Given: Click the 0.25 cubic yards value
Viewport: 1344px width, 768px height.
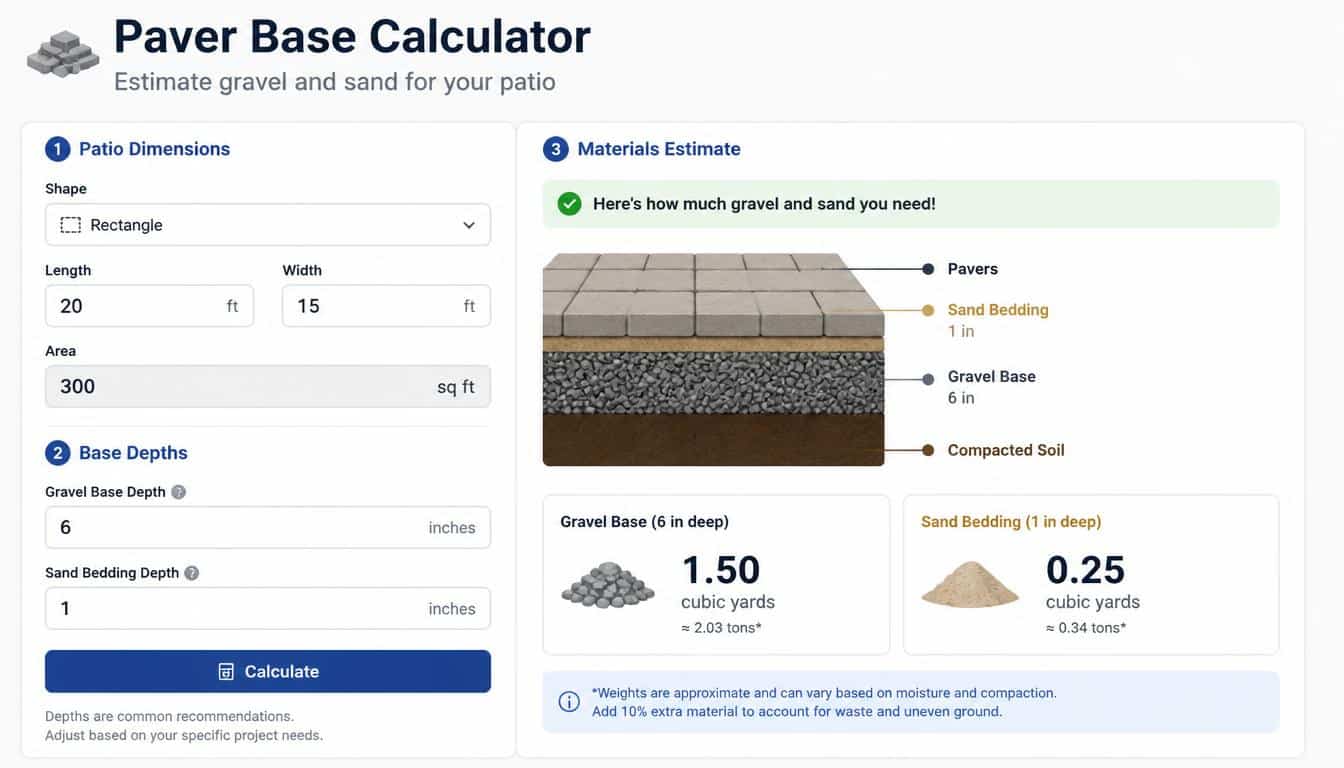Looking at the screenshot, I should (1085, 570).
